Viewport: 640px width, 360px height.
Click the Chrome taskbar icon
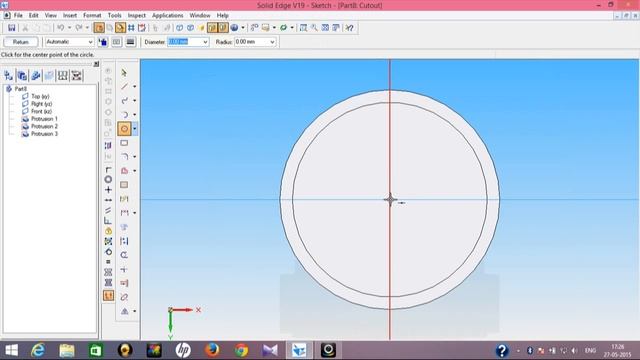[x=241, y=350]
